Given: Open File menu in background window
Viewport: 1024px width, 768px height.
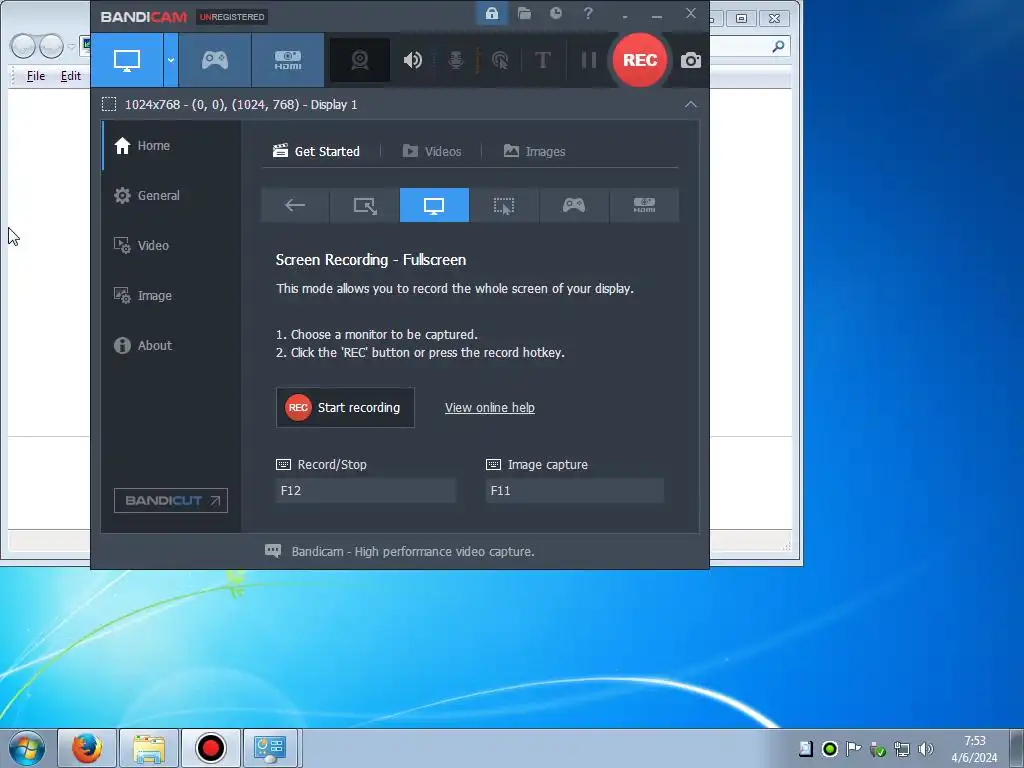Looking at the screenshot, I should [35, 76].
